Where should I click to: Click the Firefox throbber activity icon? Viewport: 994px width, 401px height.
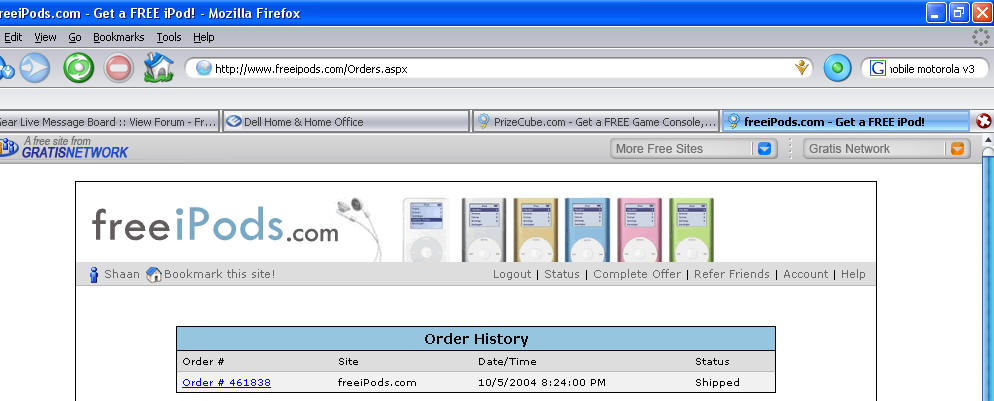(x=981, y=37)
